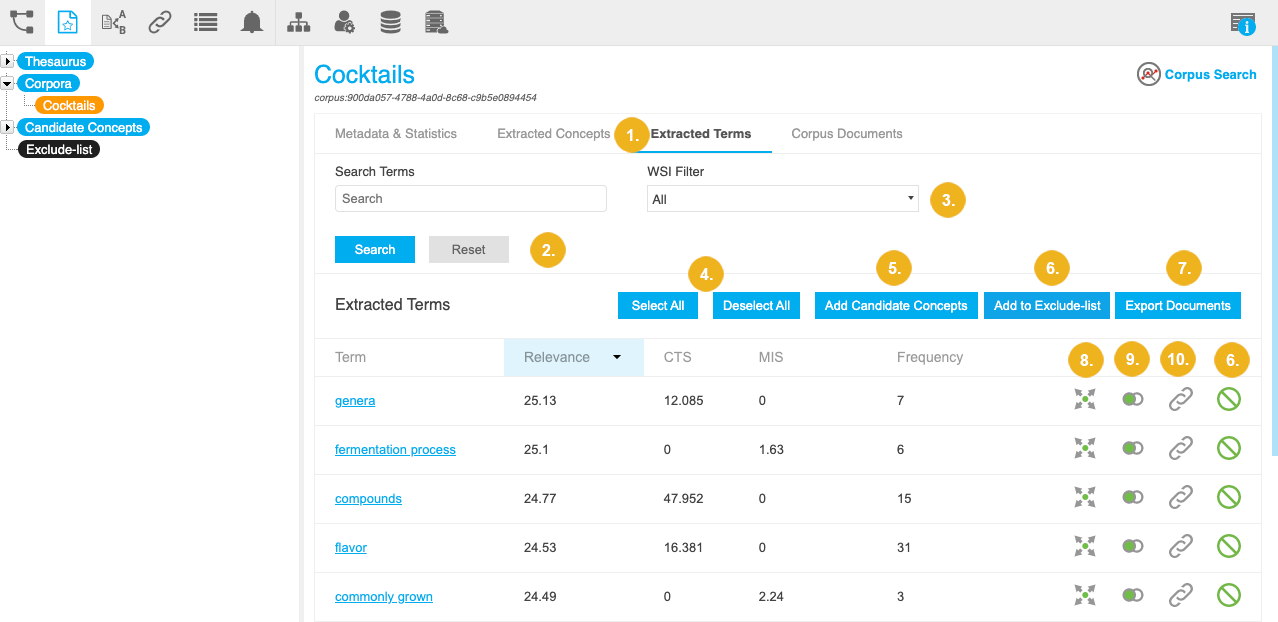Image resolution: width=1278 pixels, height=622 pixels.
Task: Exclude the term 'genera' with block icon
Action: pyautogui.click(x=1228, y=400)
